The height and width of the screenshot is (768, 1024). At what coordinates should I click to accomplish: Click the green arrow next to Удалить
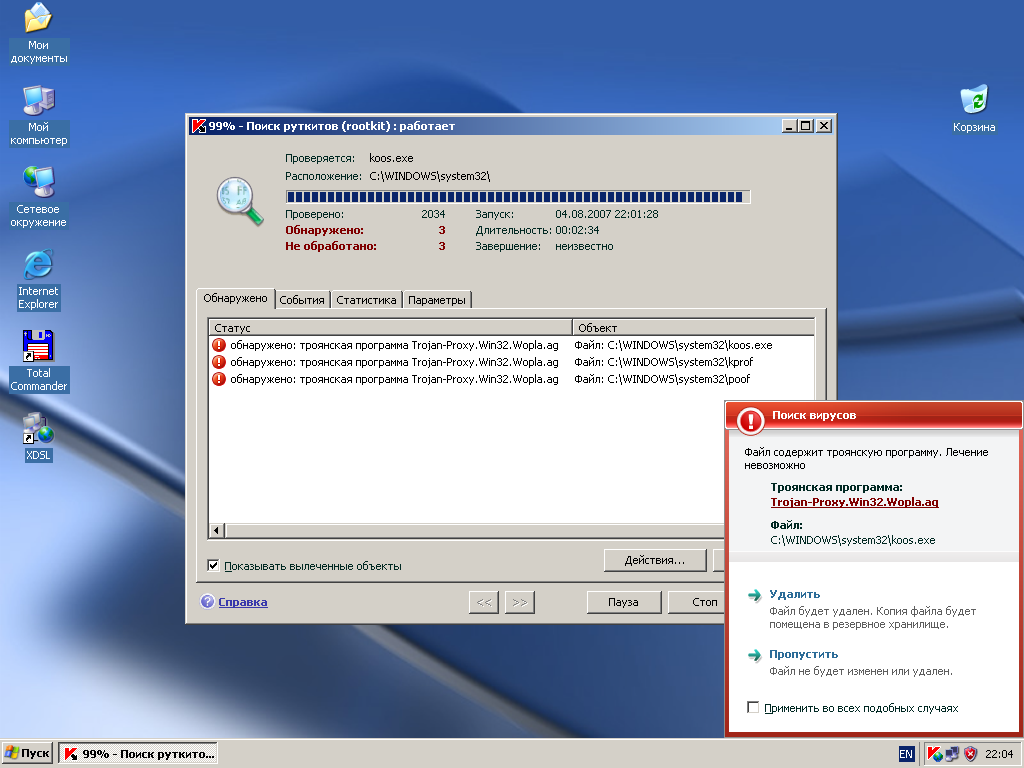(x=754, y=595)
